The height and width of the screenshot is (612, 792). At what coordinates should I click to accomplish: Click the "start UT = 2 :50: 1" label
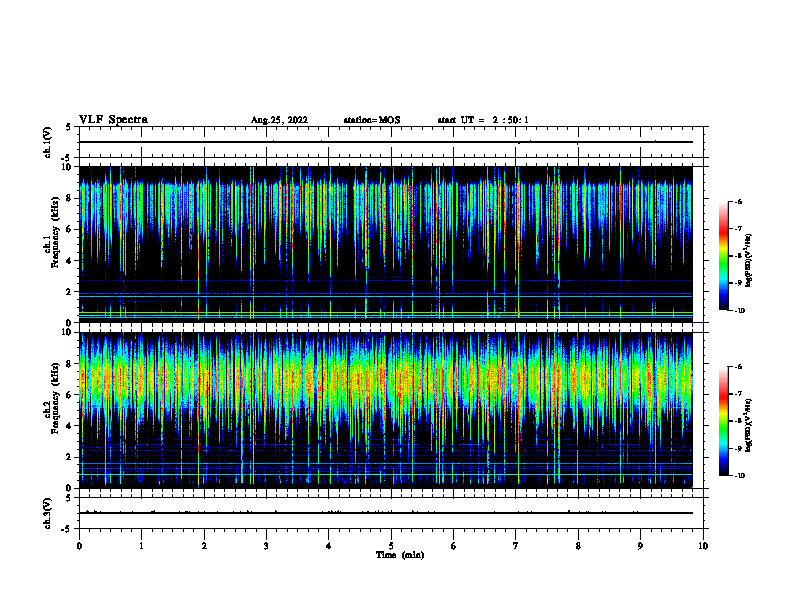(x=483, y=120)
